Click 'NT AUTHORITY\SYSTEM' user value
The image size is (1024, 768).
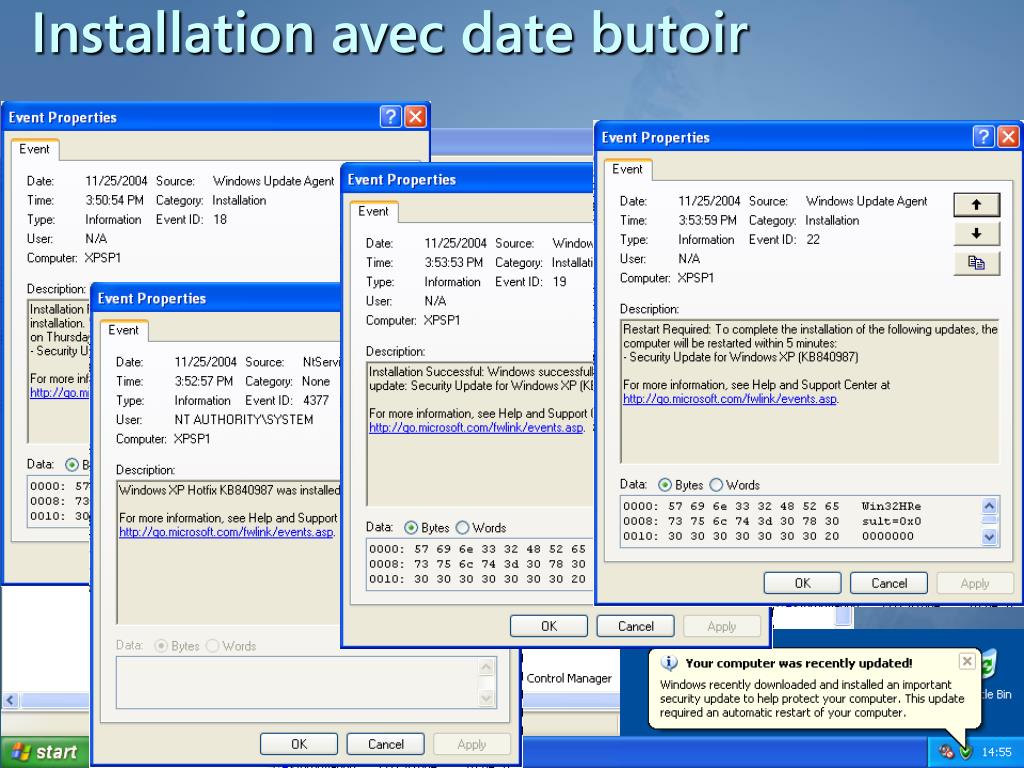click(x=244, y=419)
